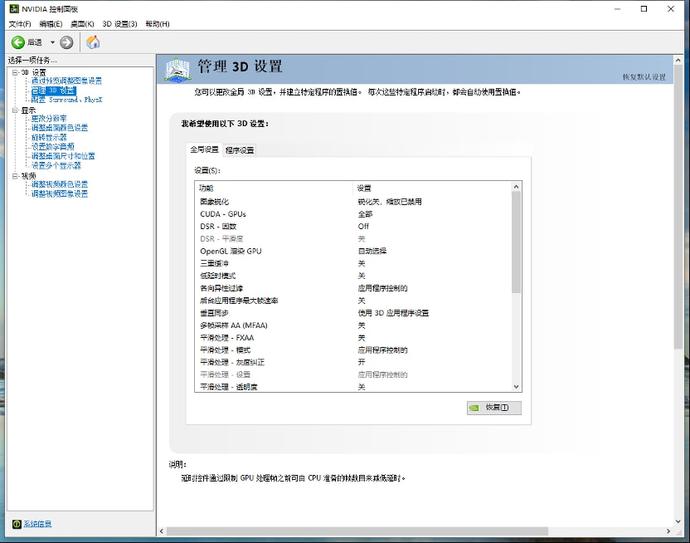
Task: Switch to the 全局设置 tab
Action: coord(204,150)
